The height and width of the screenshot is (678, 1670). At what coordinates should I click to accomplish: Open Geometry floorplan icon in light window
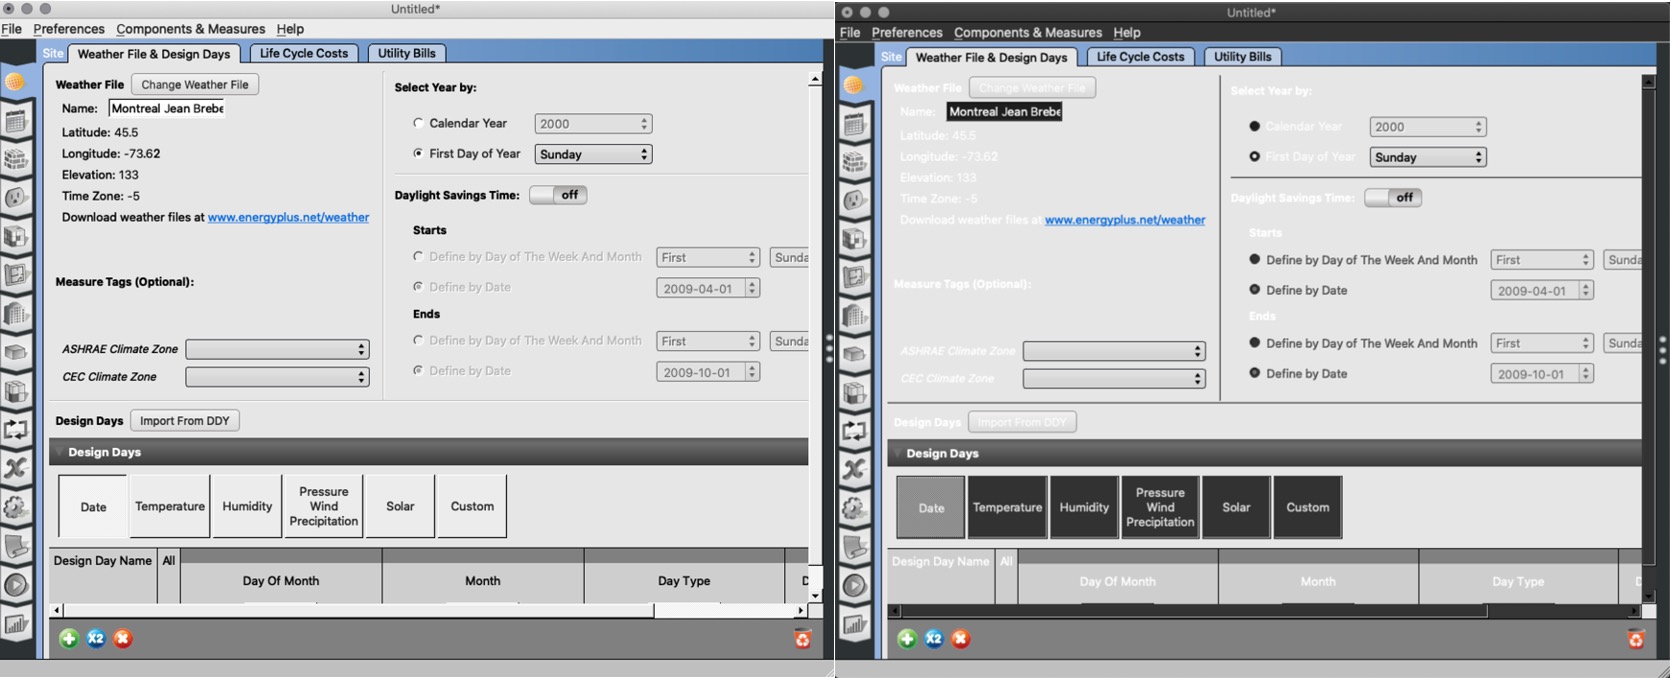[x=16, y=275]
